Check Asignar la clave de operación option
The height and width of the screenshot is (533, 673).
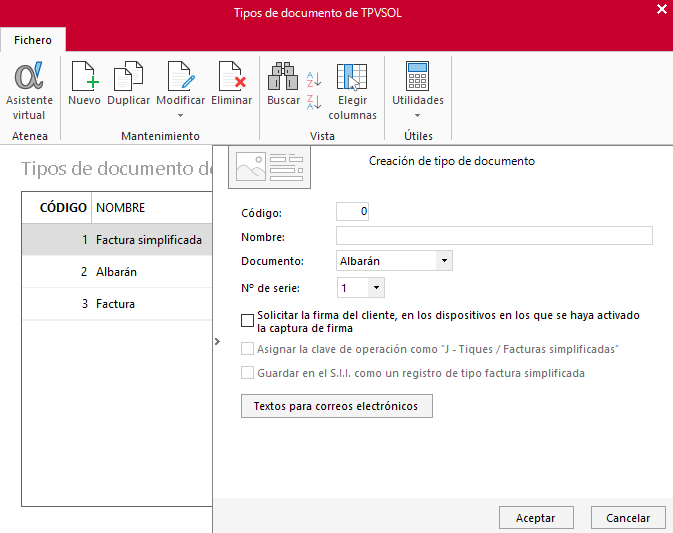pos(247,348)
